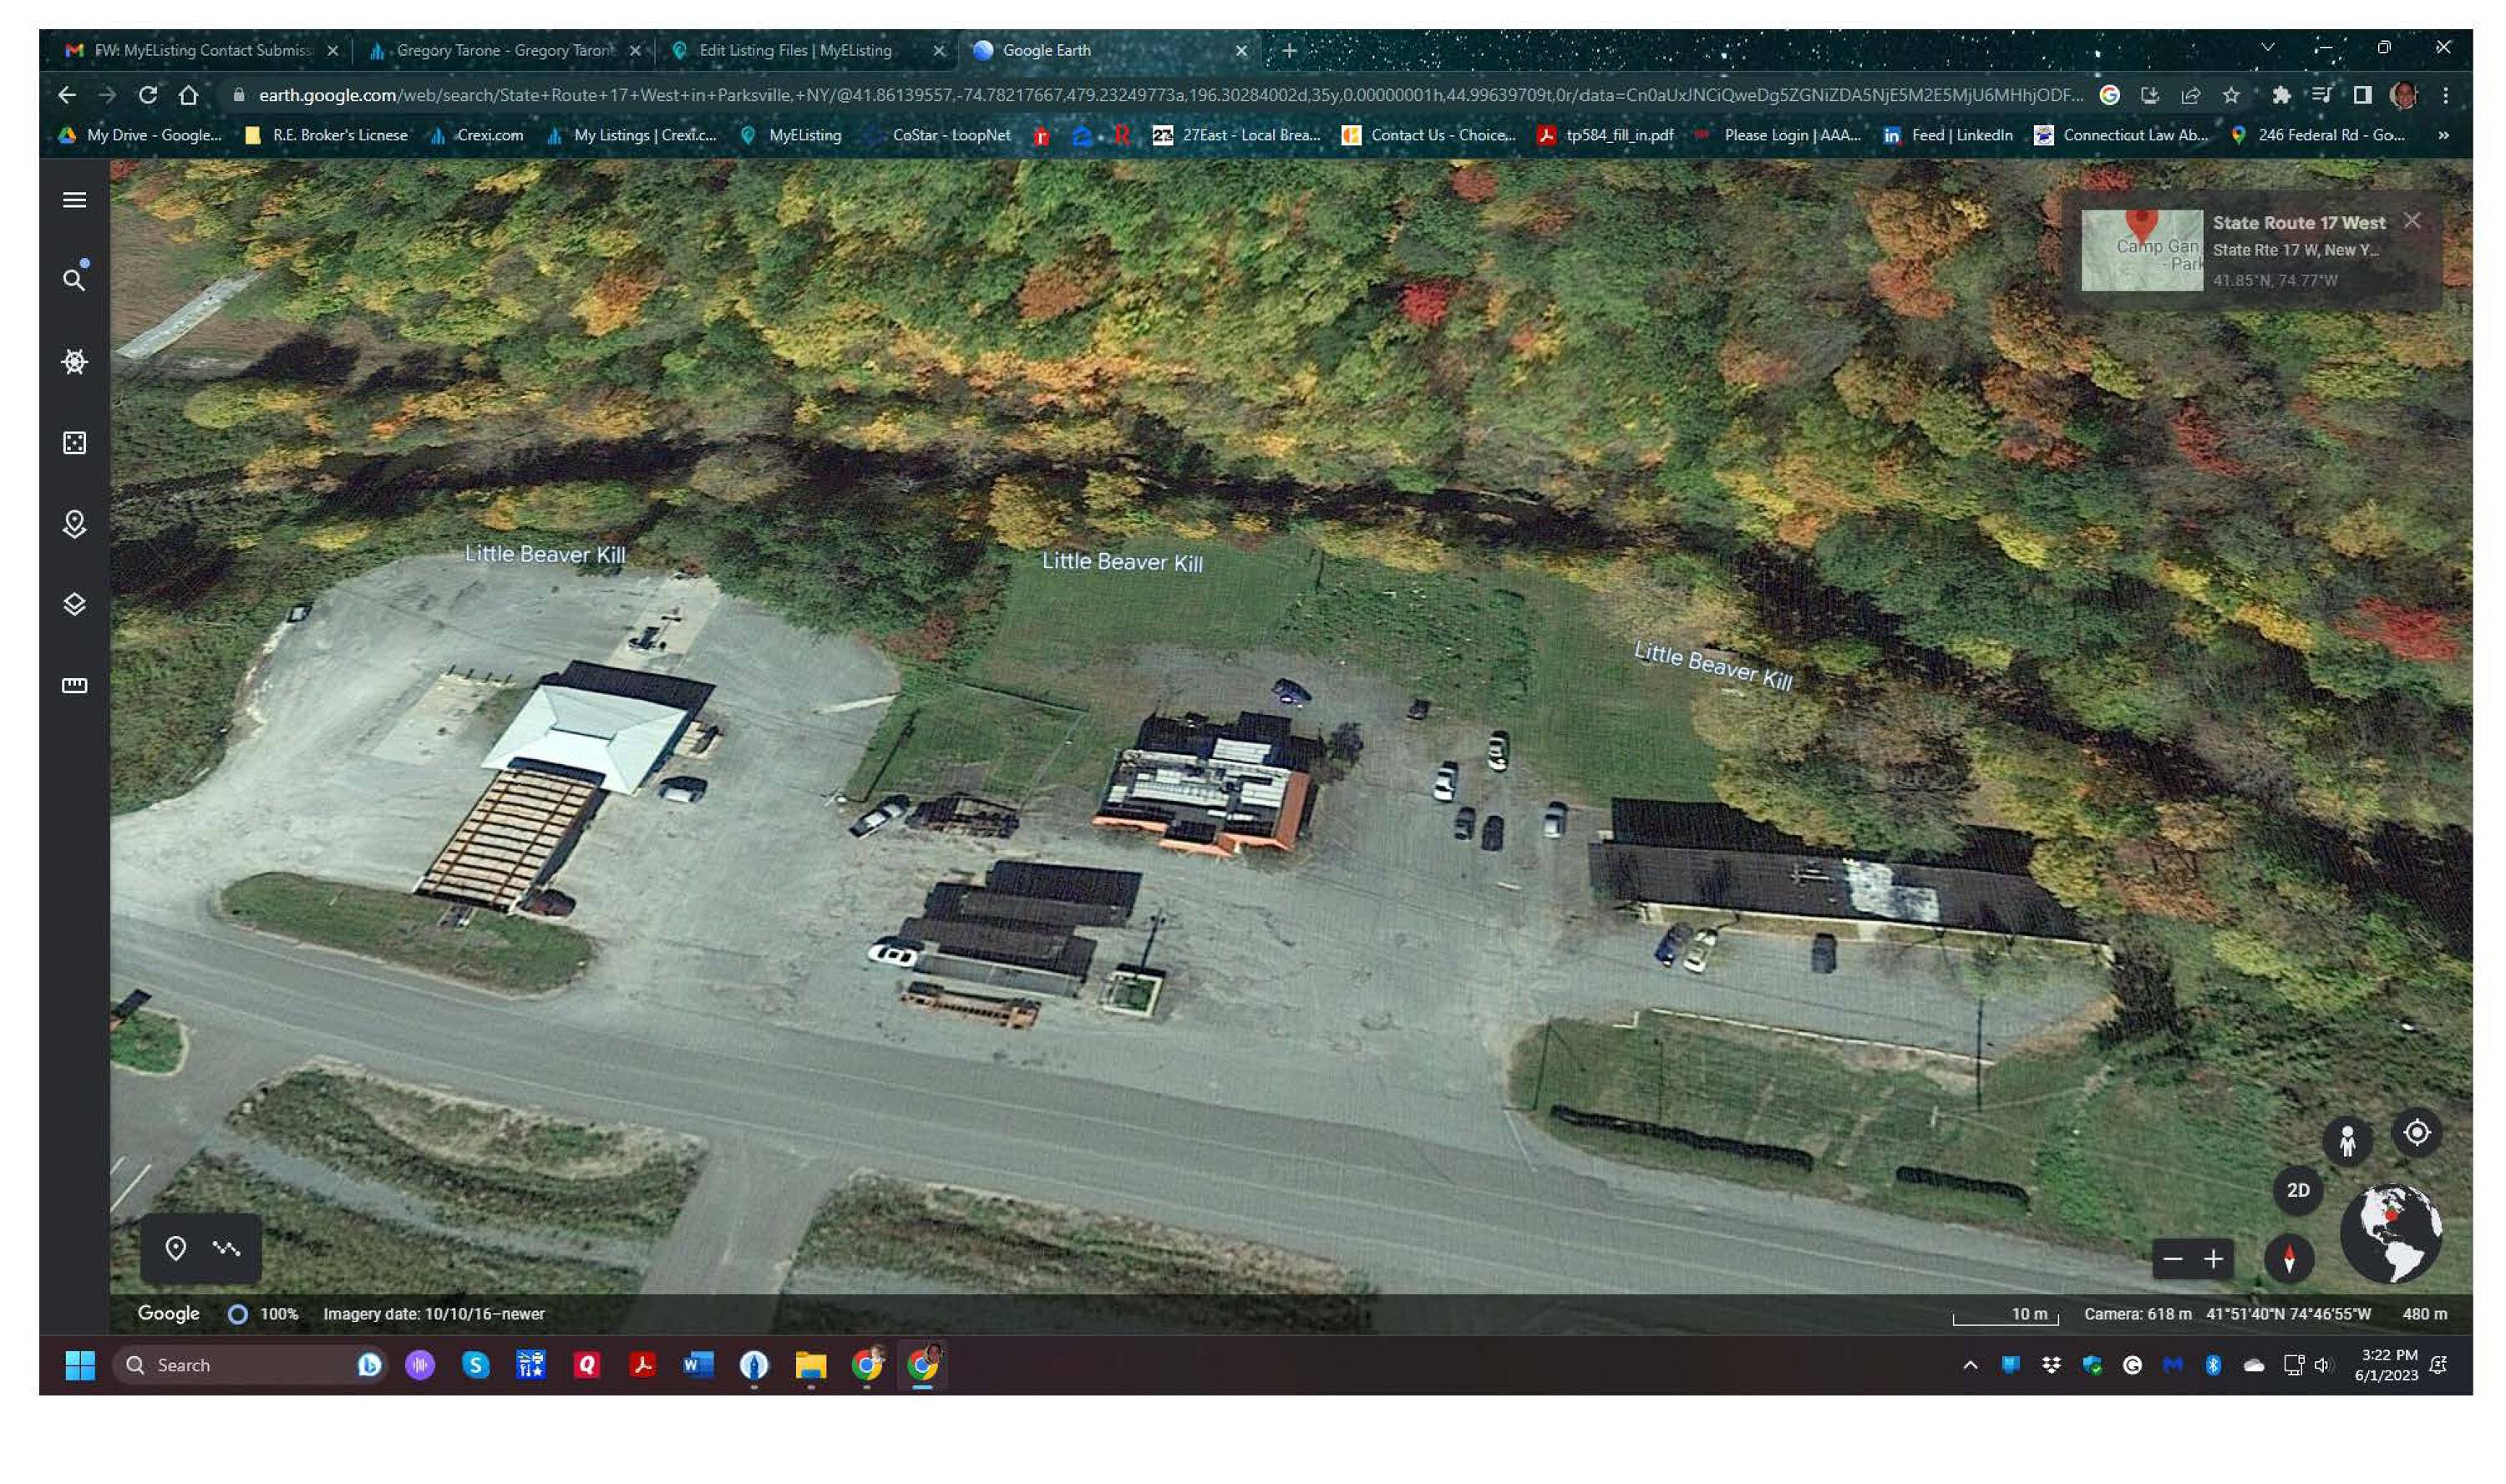This screenshot has width=2506, height=1484.
Task: Select the Measure distance ruler tool
Action: 74,685
